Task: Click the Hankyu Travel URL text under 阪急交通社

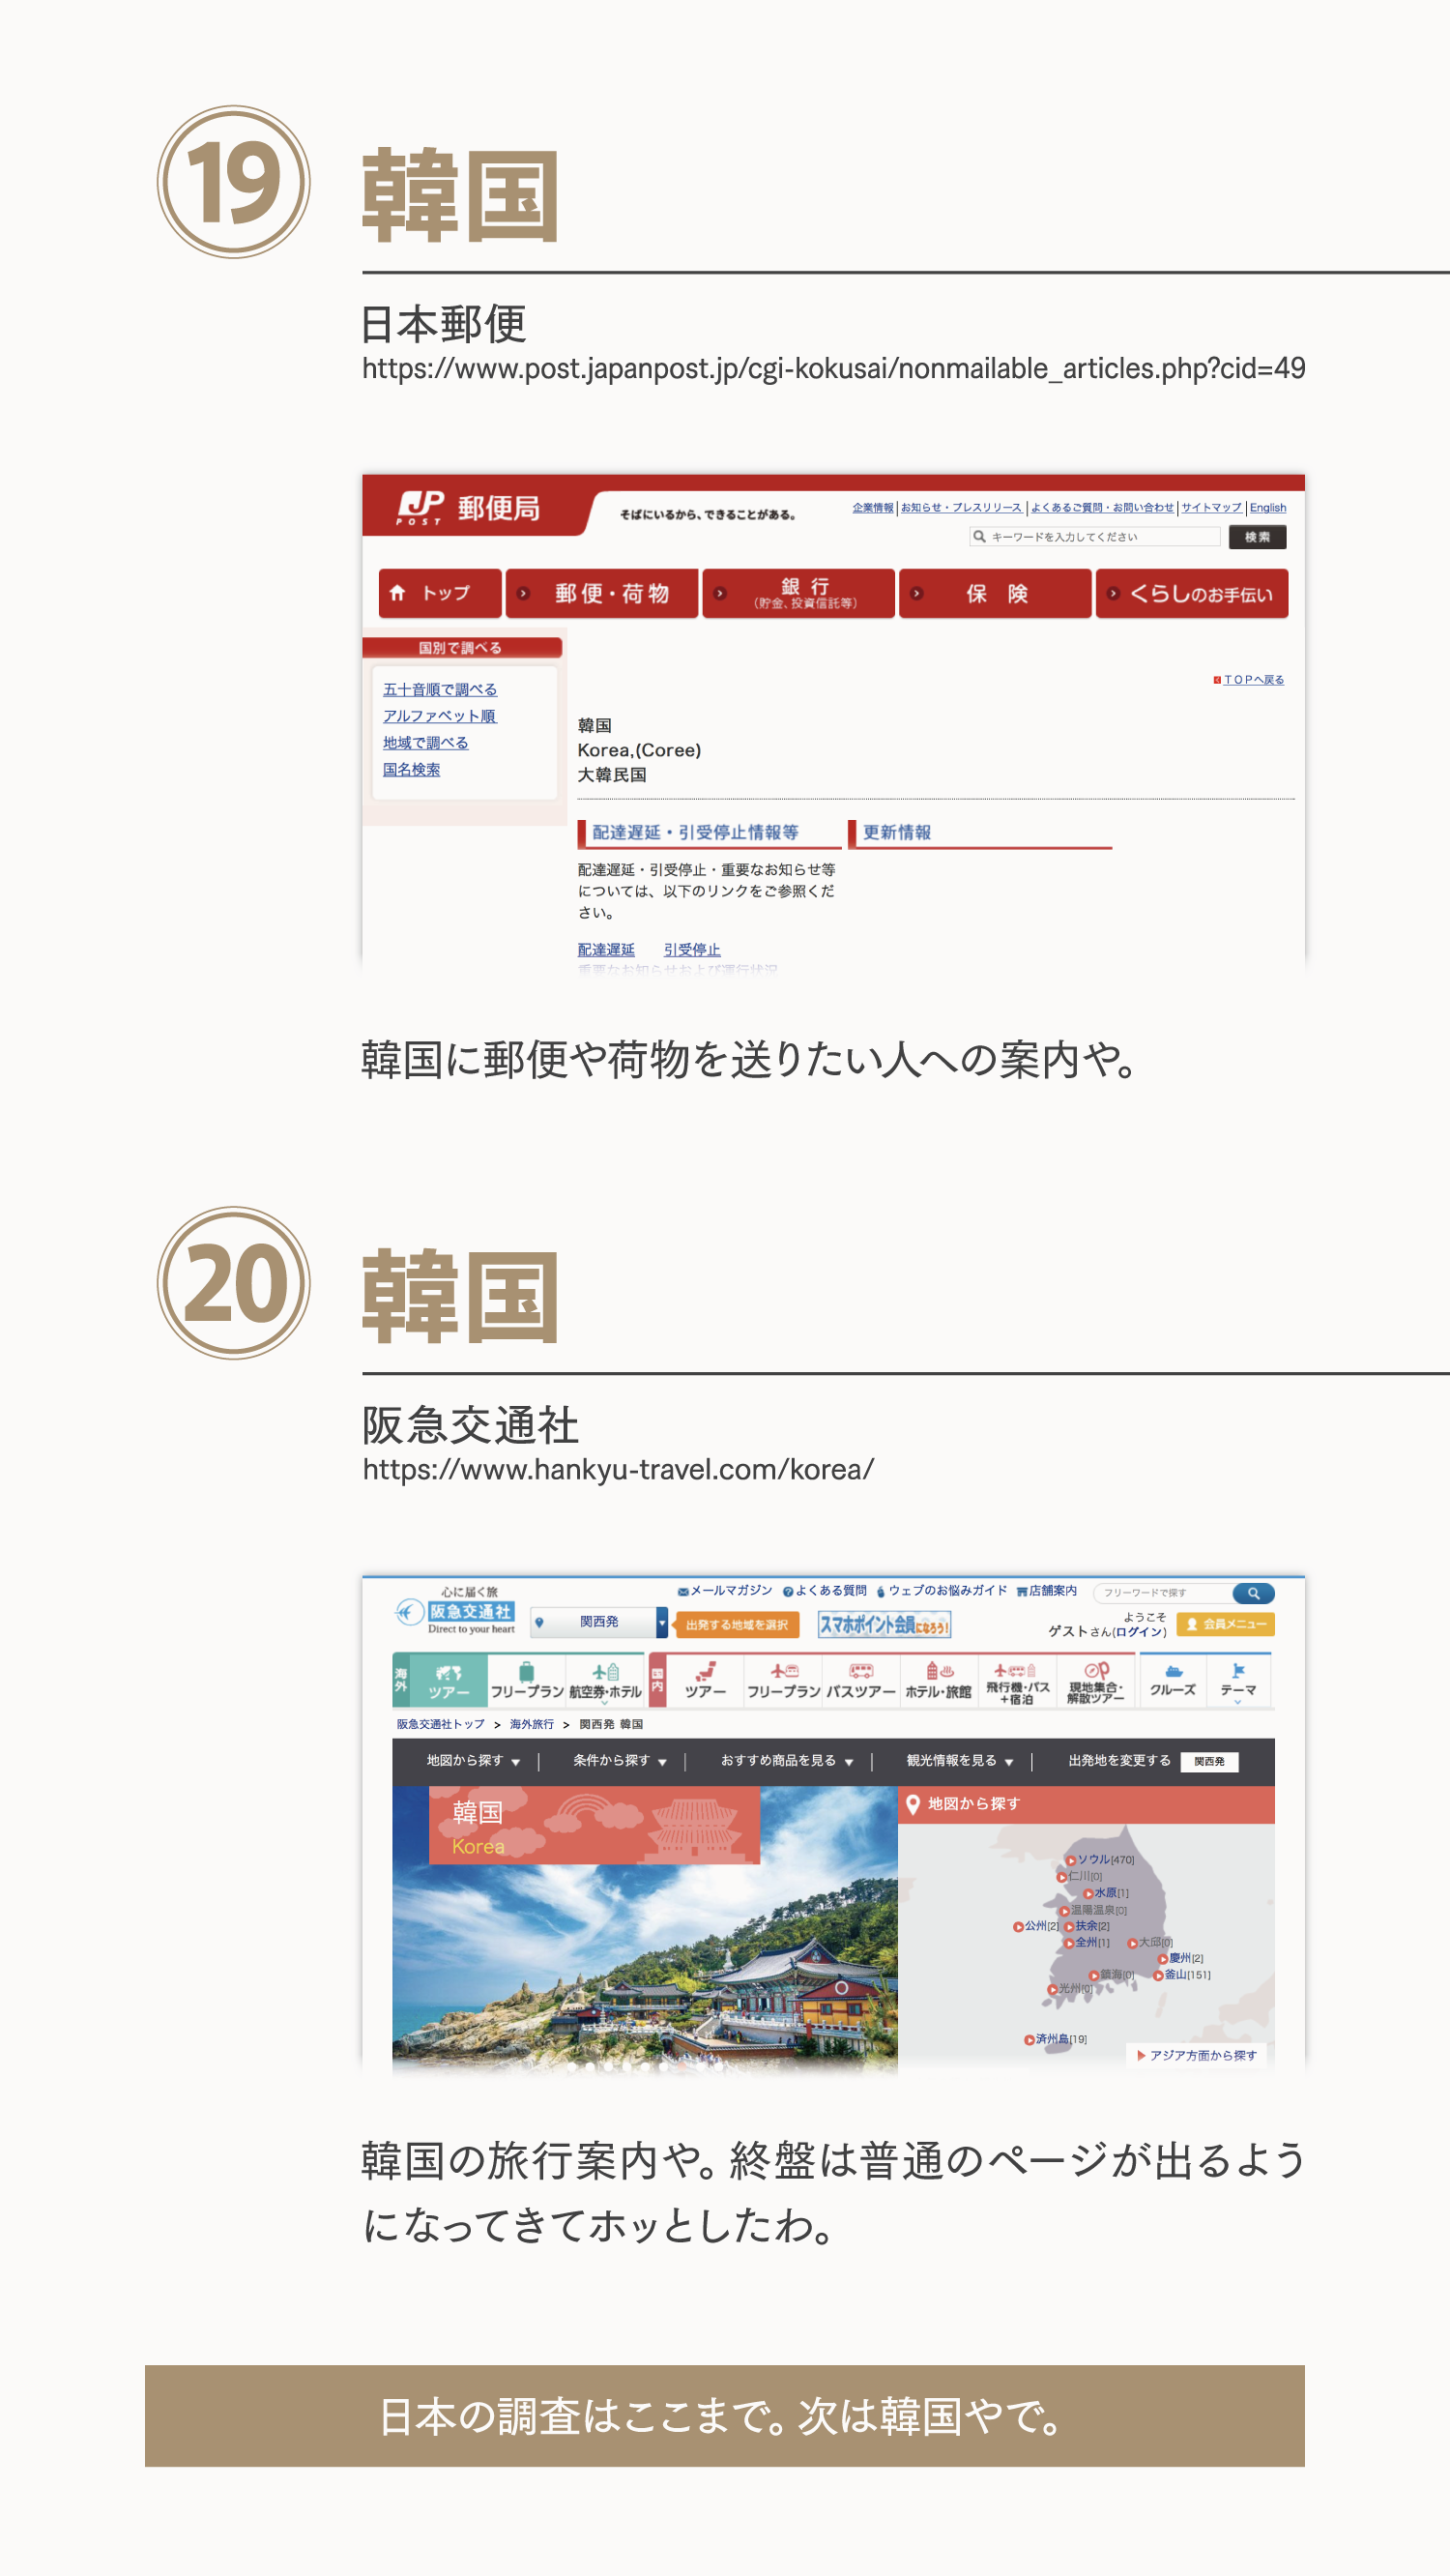Action: tap(618, 1469)
